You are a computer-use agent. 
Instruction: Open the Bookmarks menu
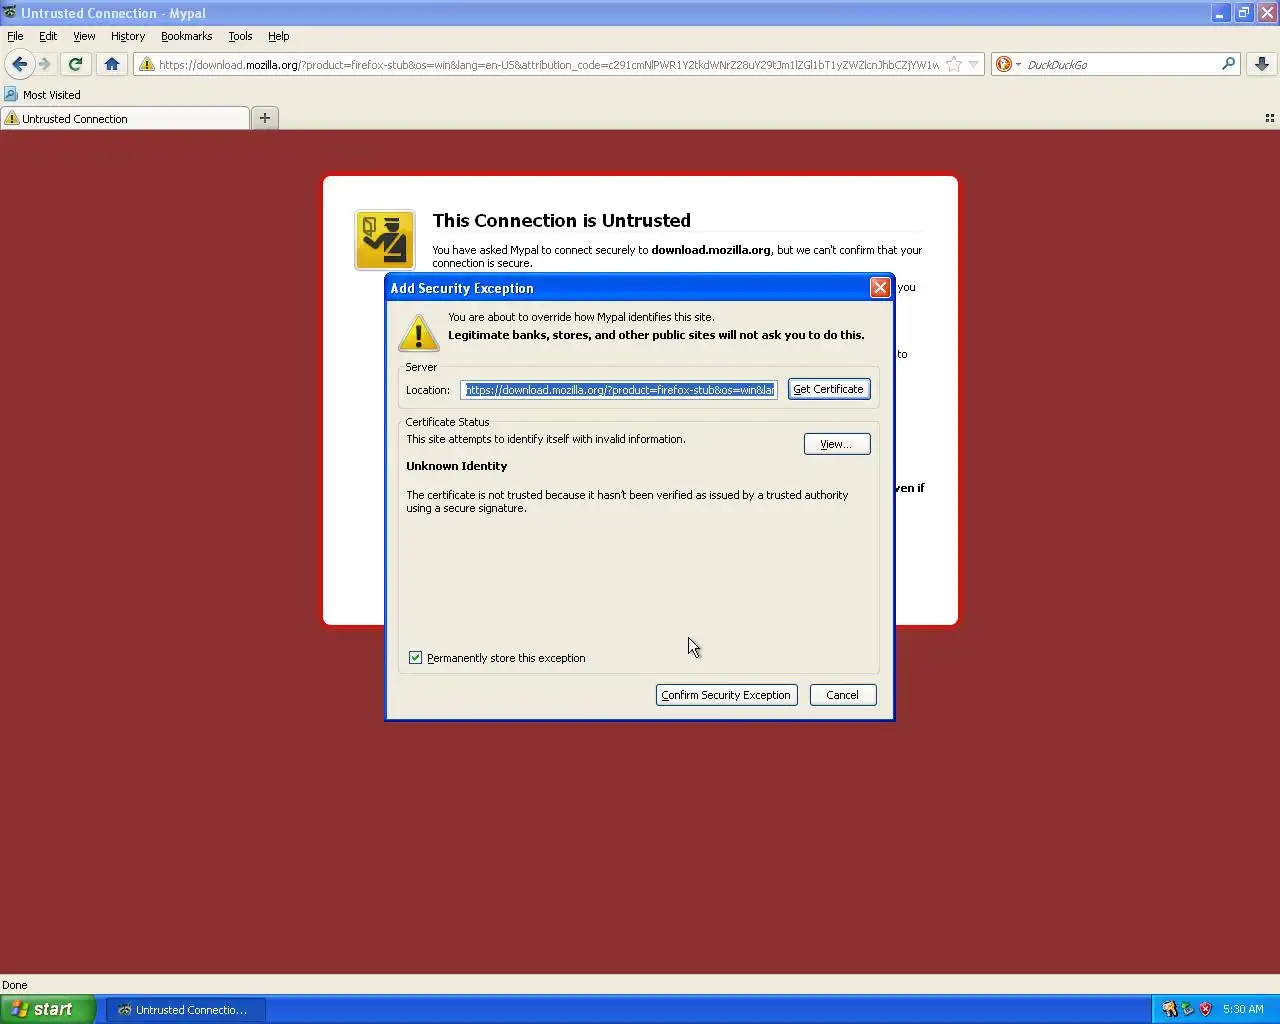pos(186,36)
